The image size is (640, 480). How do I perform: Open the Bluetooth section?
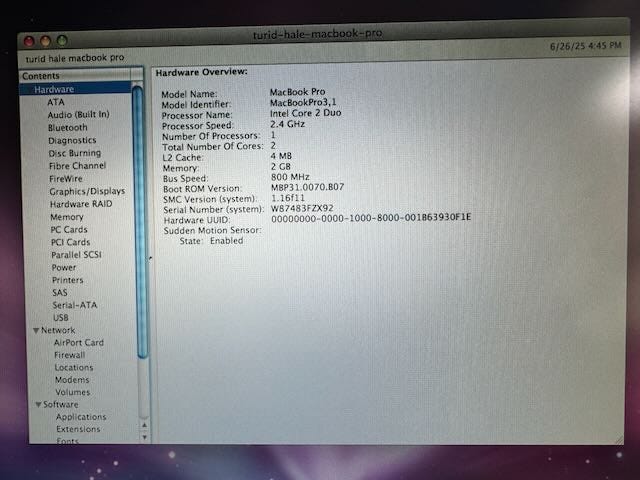click(x=68, y=128)
